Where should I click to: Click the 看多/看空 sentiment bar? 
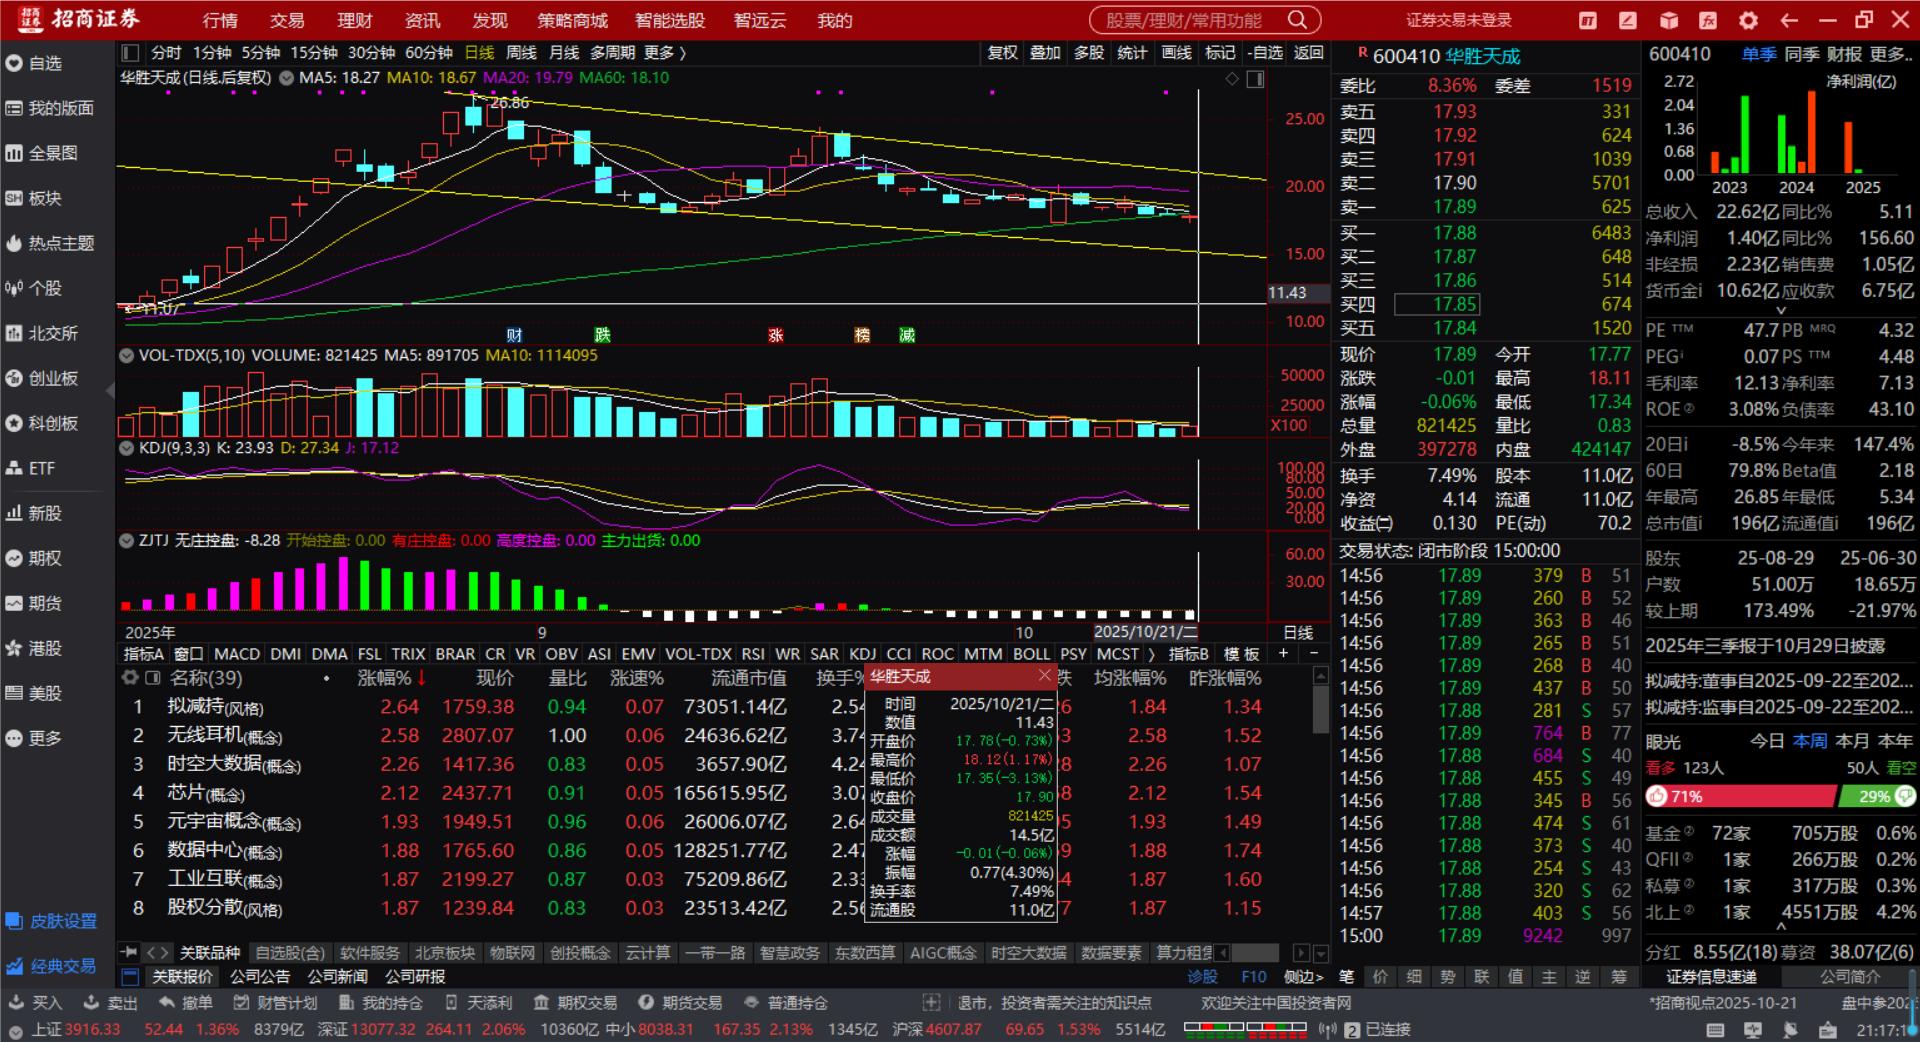click(1781, 796)
